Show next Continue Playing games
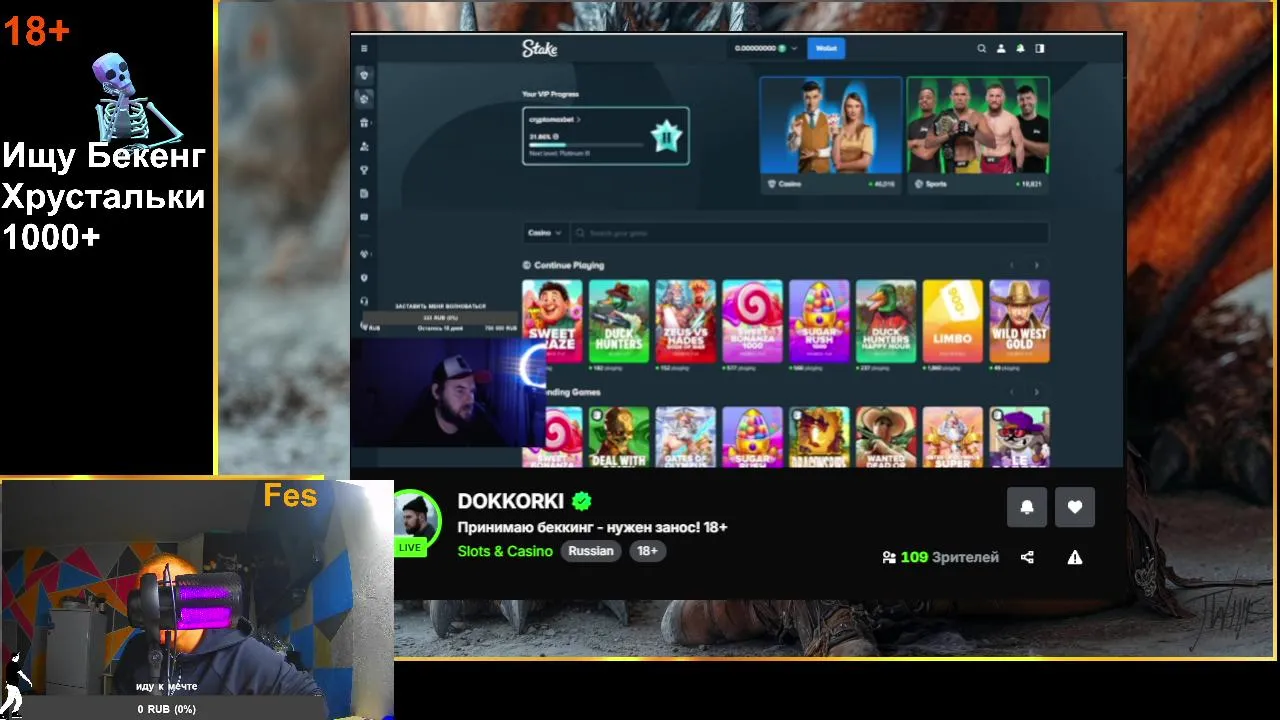 click(1037, 265)
